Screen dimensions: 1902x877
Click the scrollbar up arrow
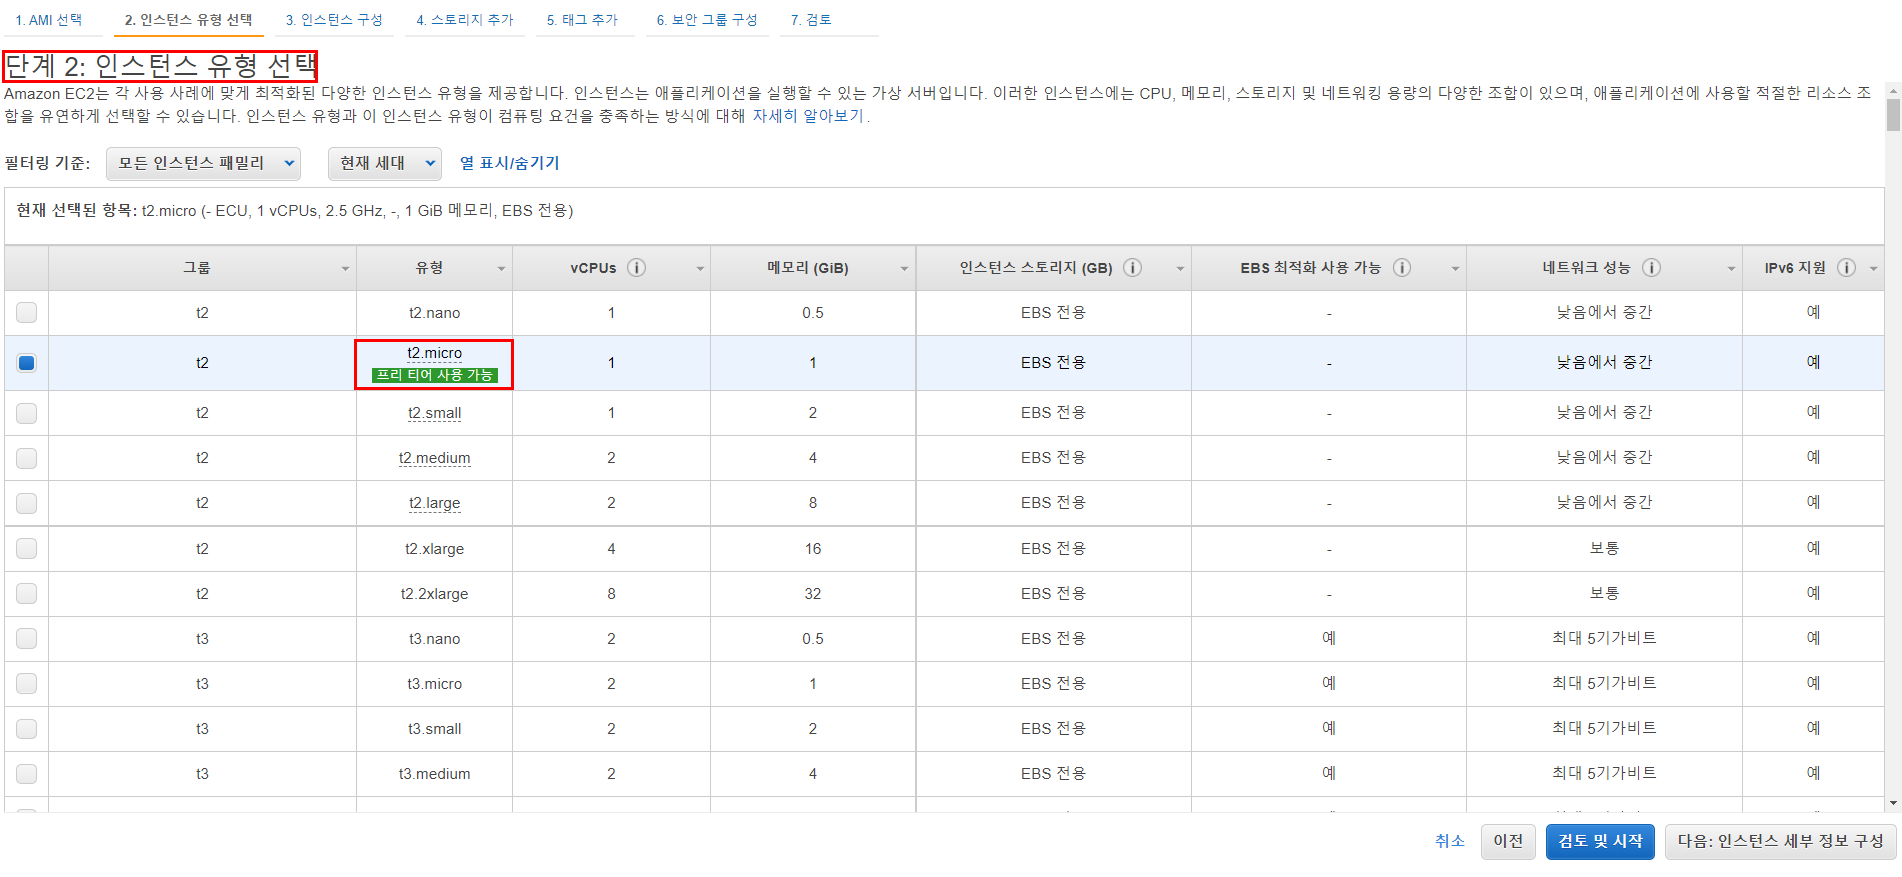1893,90
